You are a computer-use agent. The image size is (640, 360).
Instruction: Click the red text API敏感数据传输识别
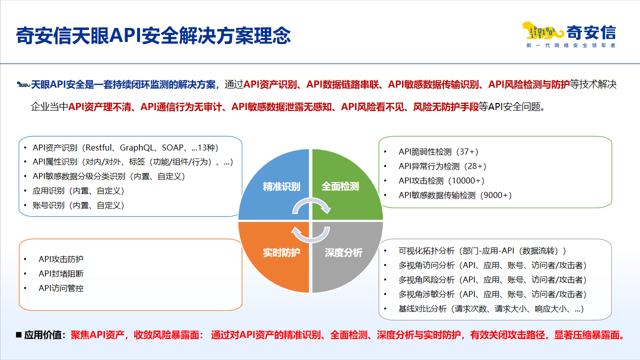tap(433, 84)
